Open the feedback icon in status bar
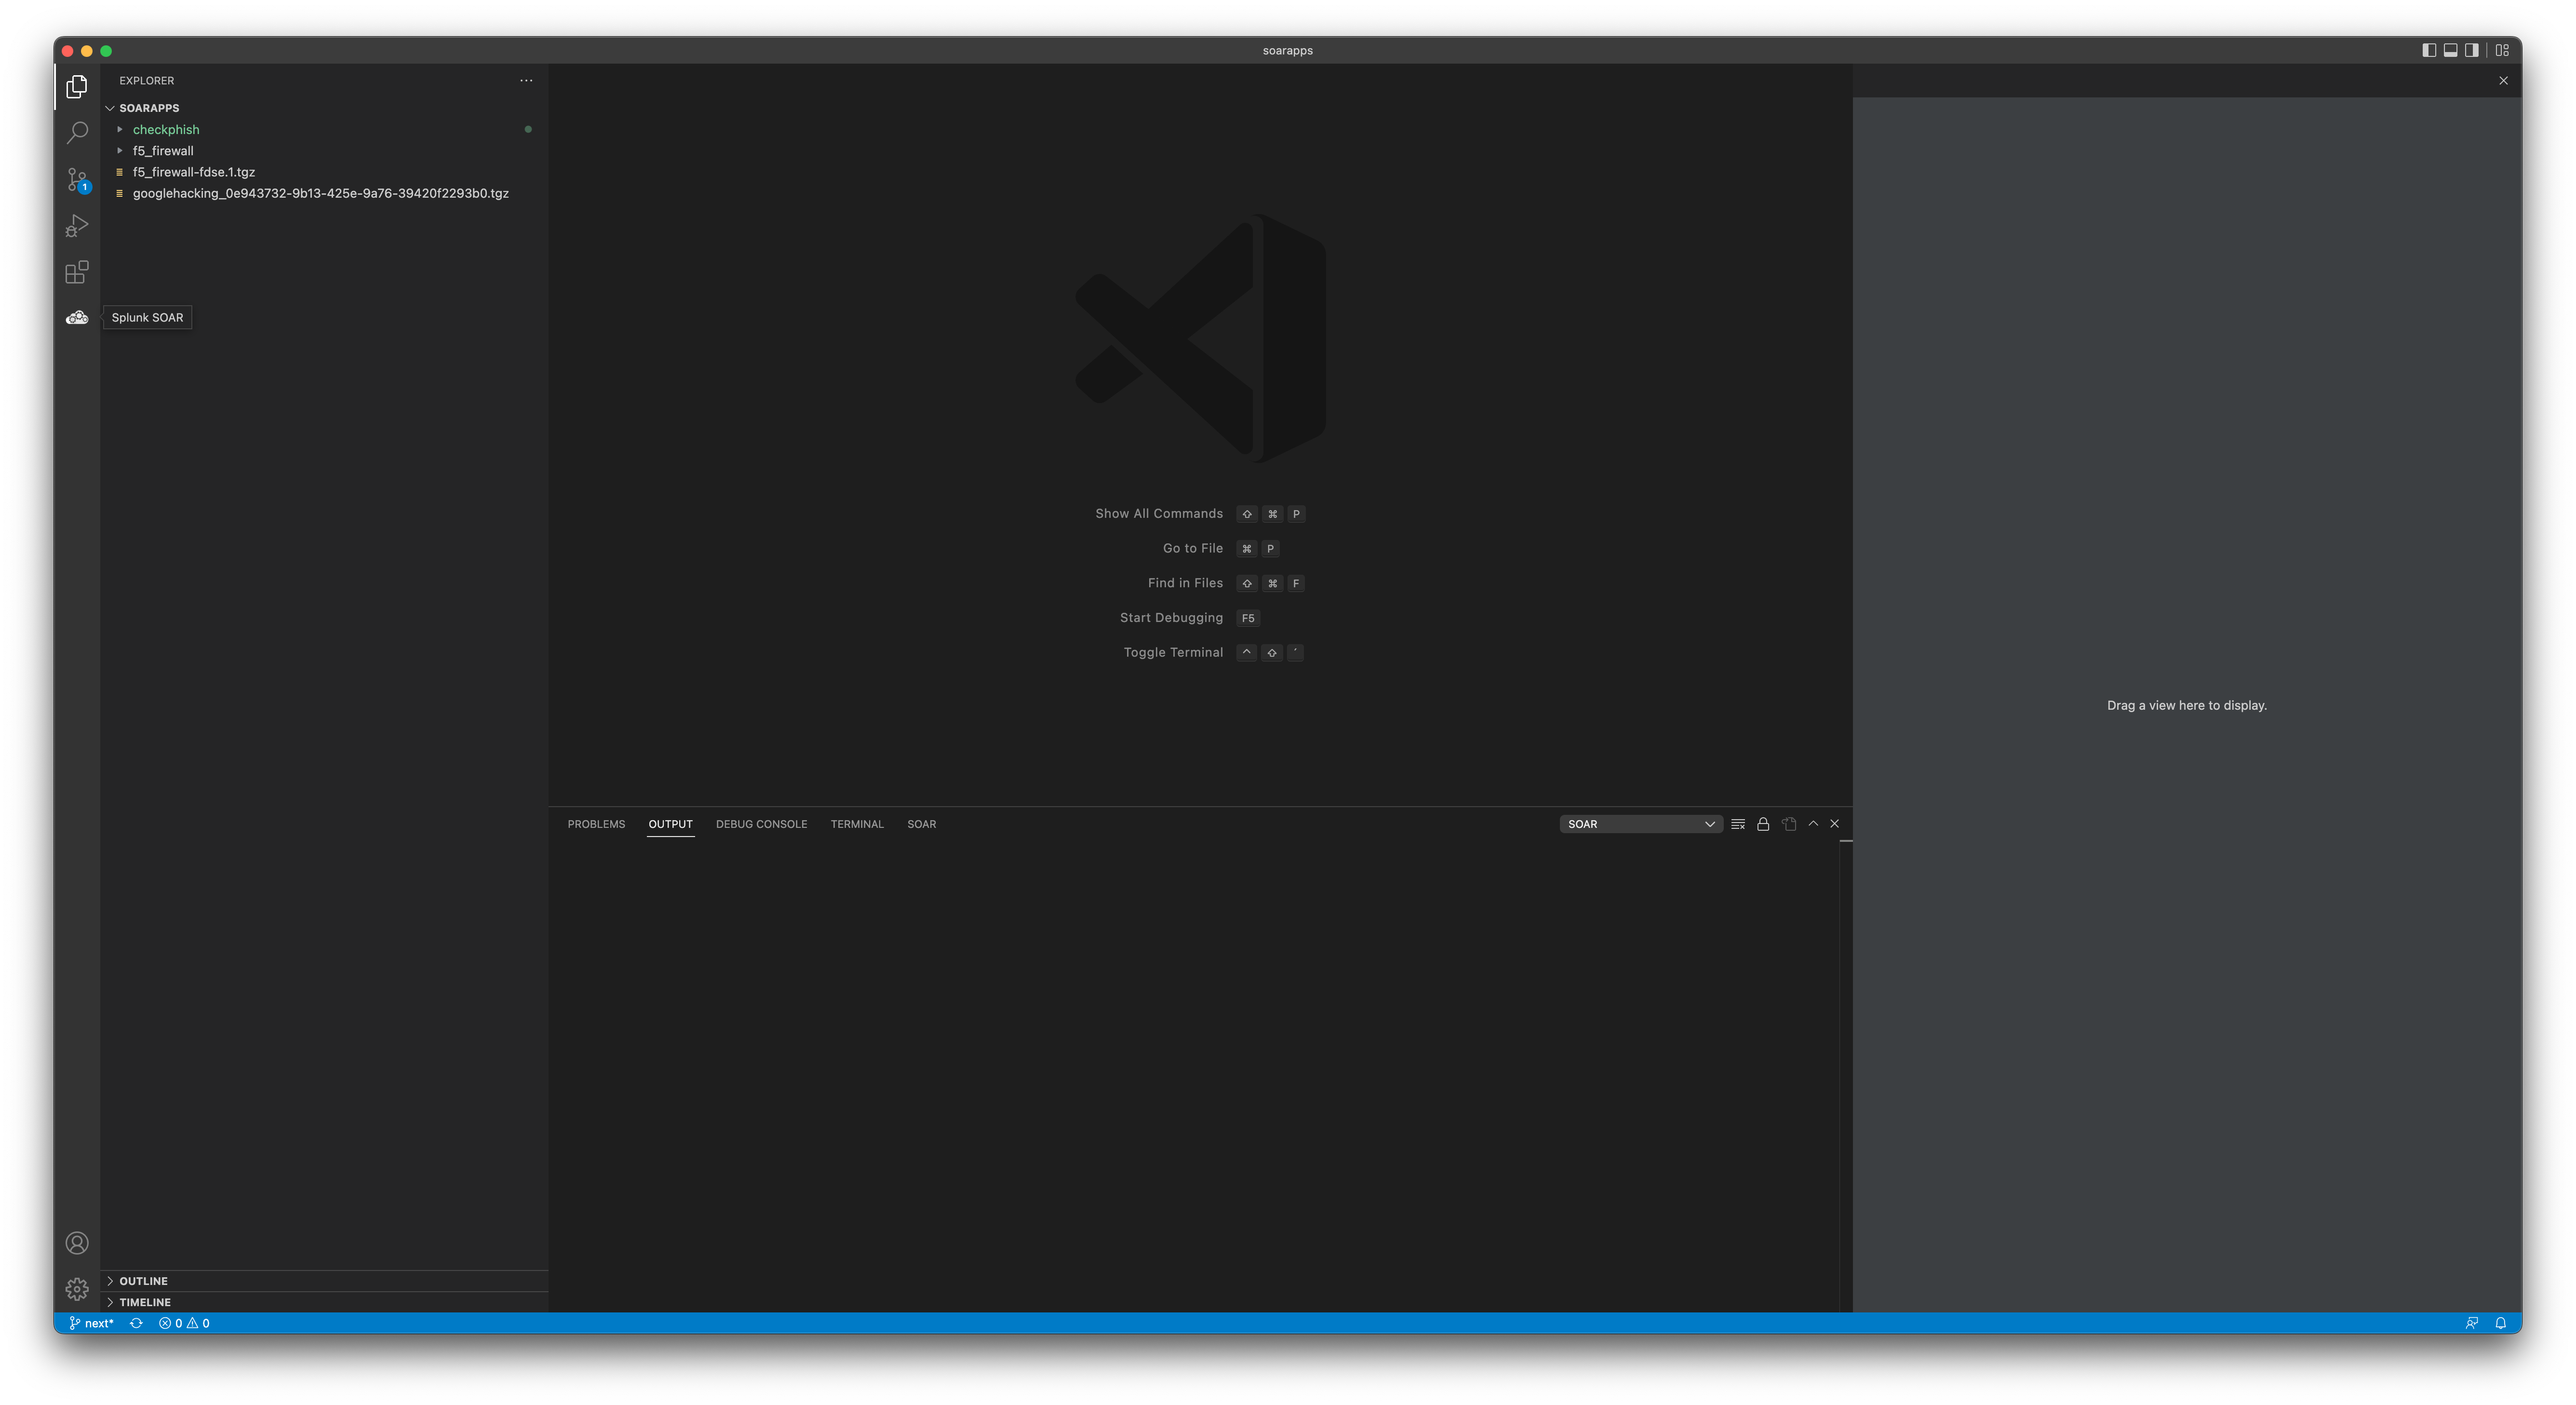This screenshot has height=1405, width=2576. [x=2472, y=1323]
